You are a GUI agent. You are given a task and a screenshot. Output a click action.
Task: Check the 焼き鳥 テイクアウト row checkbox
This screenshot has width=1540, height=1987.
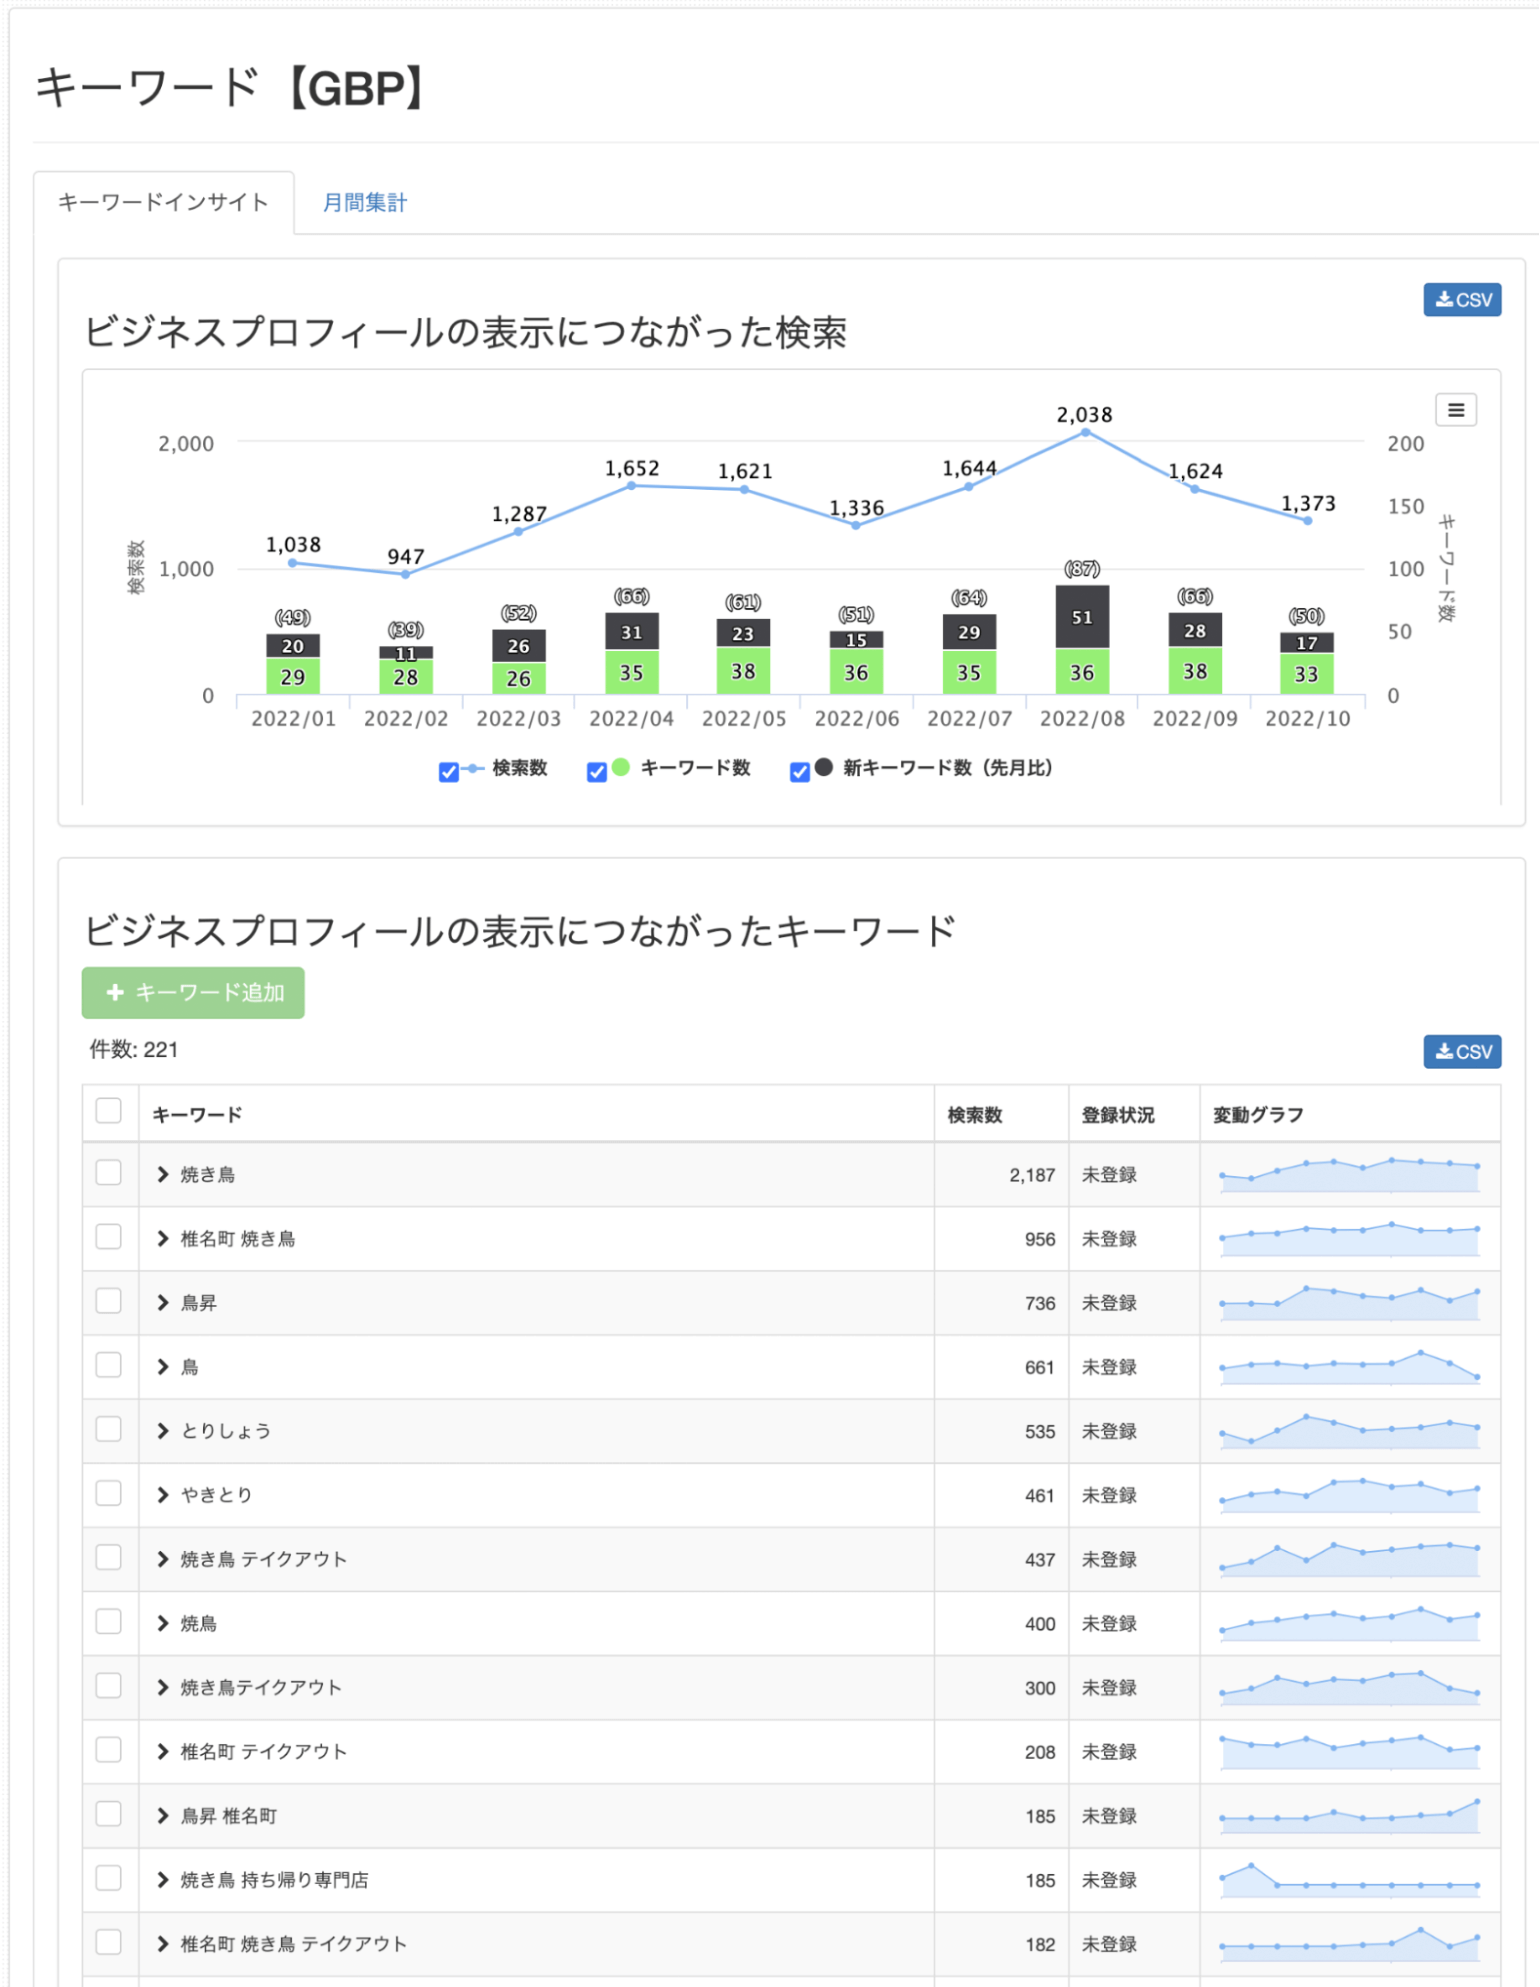pos(108,1557)
